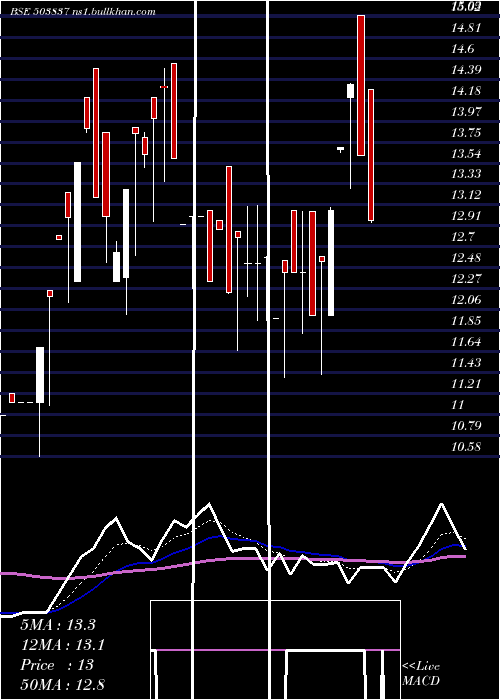Select the 14.18 price axis label
The height and width of the screenshot is (700, 500).
466,91
